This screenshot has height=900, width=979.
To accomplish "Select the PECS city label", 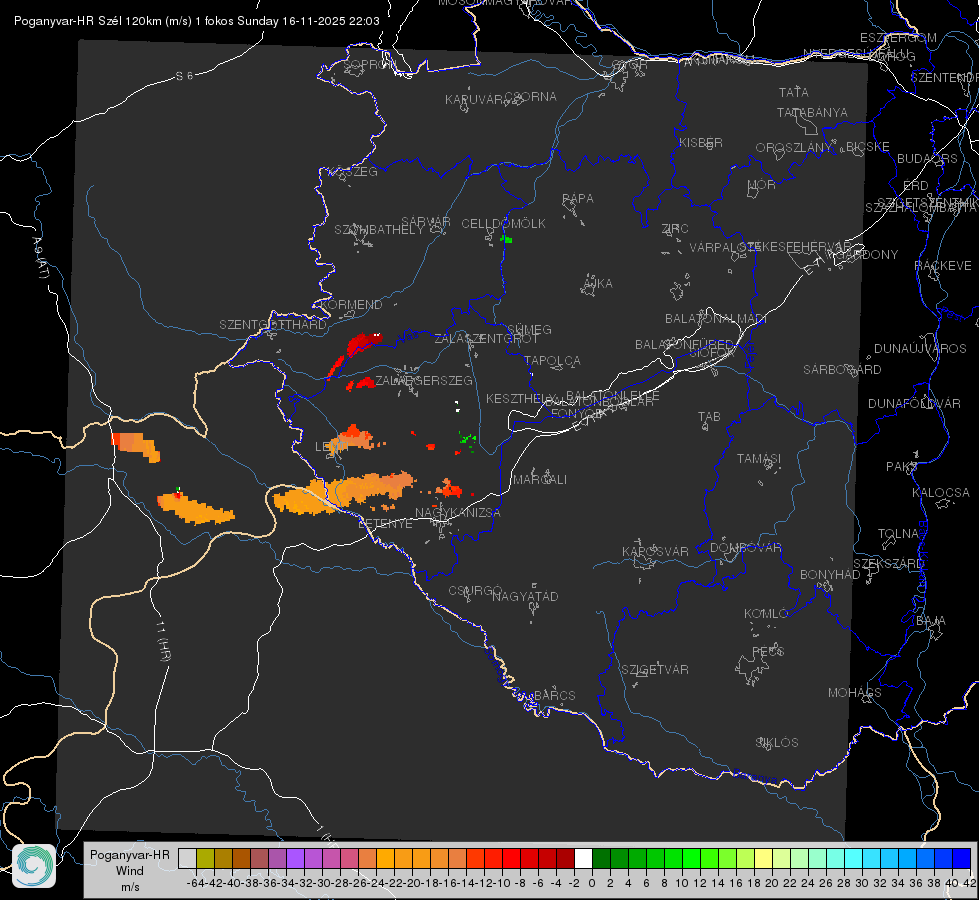I will [767, 651].
